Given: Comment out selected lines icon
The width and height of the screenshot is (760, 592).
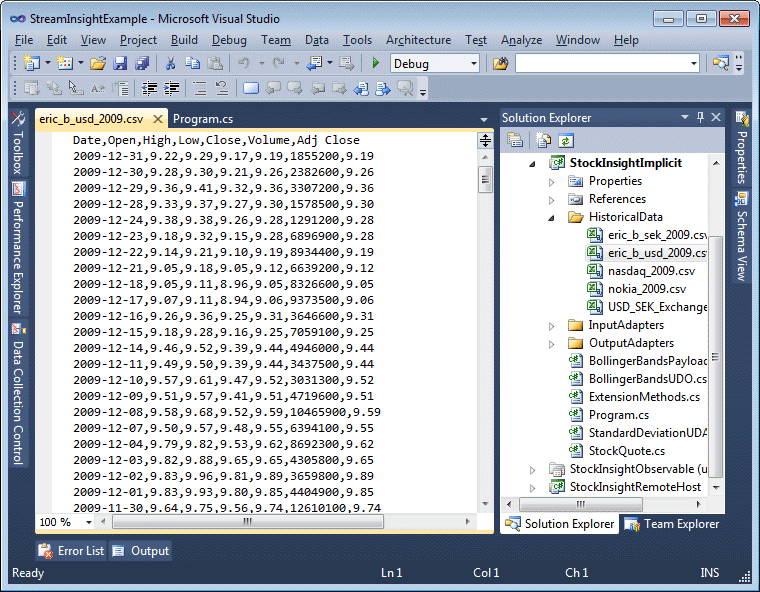Looking at the screenshot, I should tap(200, 88).
